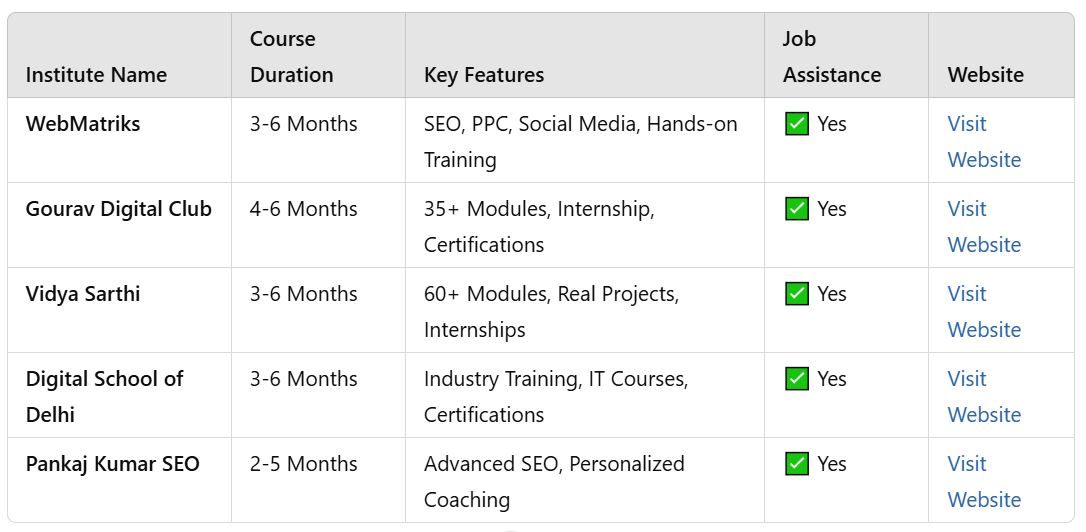Viewport: 1086px width, 532px height.
Task: Select the WebMatriks institute name cell
Action: [x=83, y=125]
